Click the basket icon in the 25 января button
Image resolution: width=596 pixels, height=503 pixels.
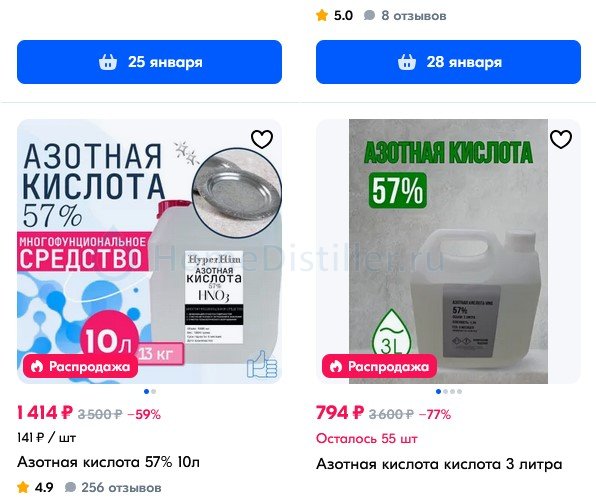(x=108, y=62)
